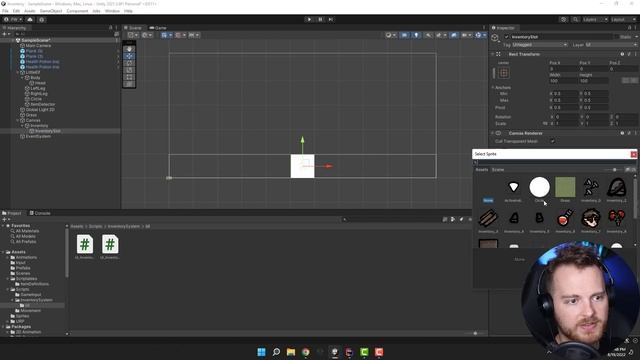This screenshot has width=640, height=360.
Task: Toggle scene lighting bulb in Scene toolbar
Action: (416, 35)
